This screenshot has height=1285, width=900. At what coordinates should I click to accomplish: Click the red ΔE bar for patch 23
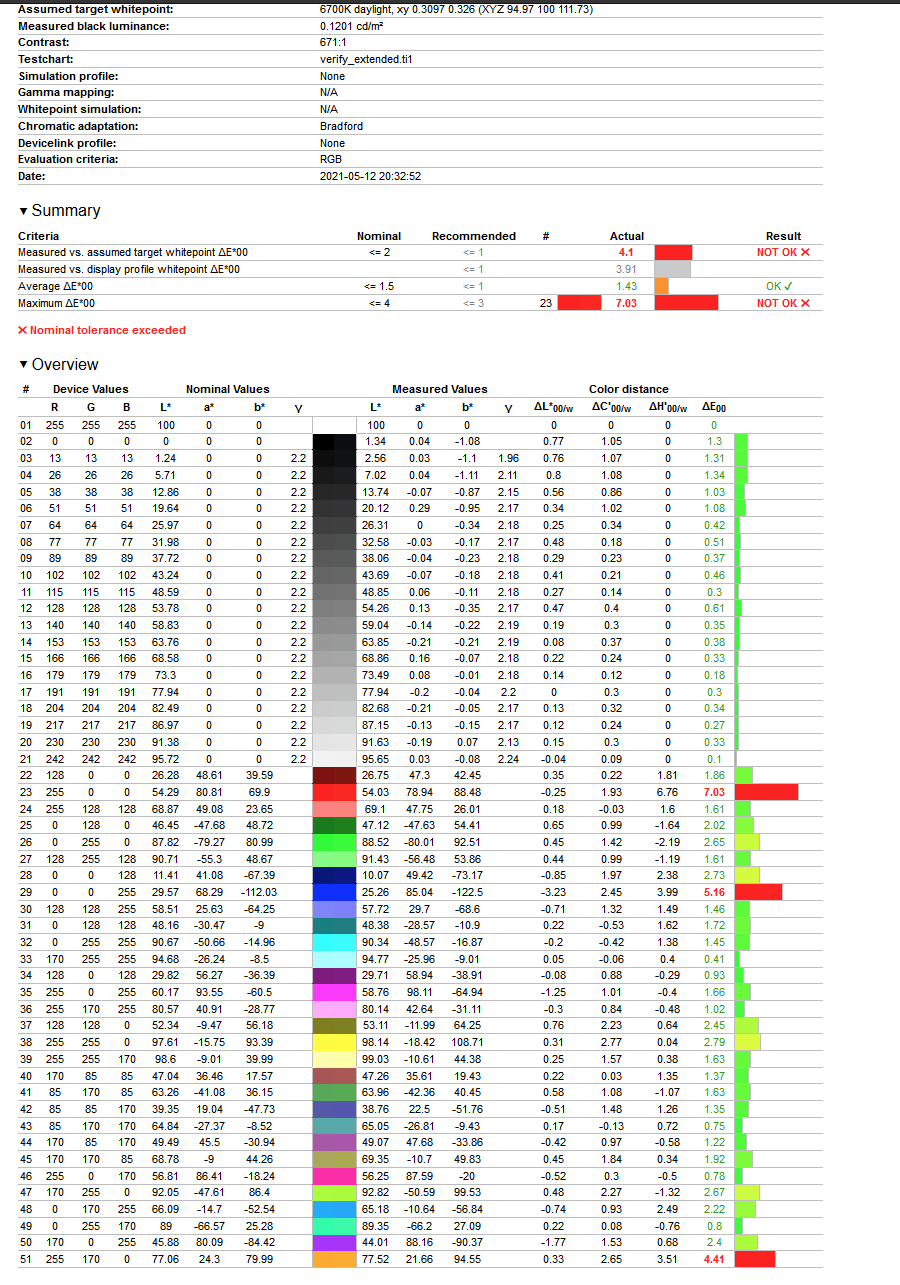(766, 792)
